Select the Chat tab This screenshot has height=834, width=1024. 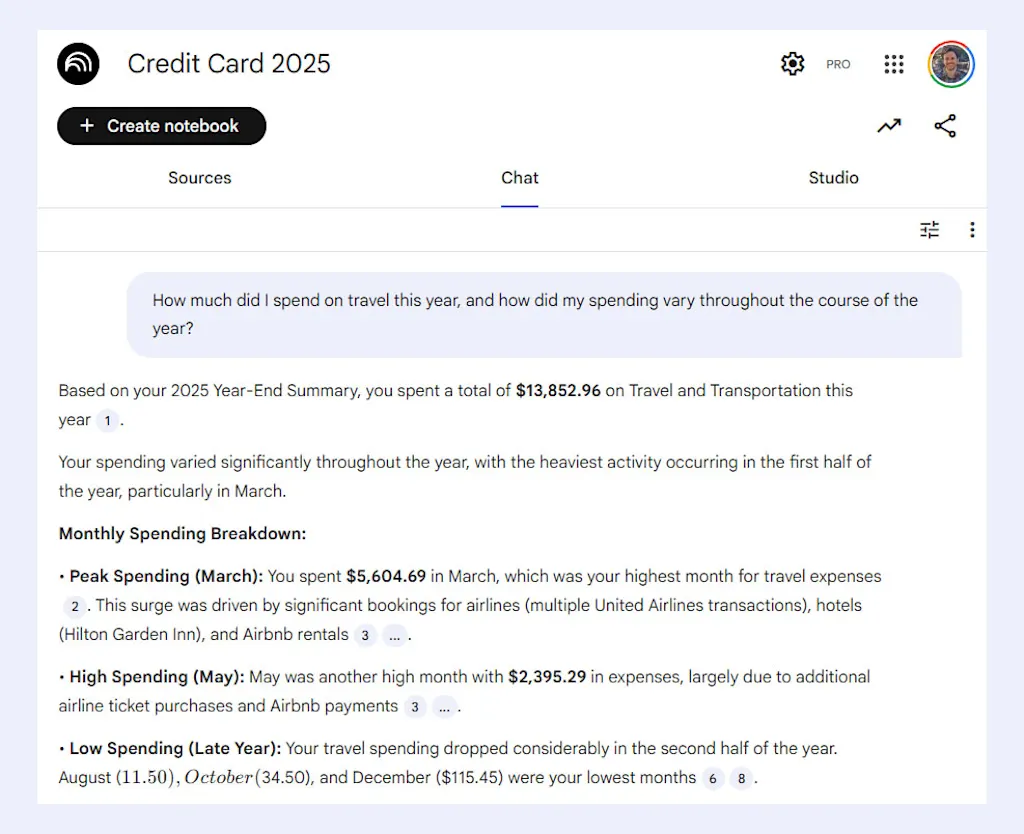(x=519, y=178)
